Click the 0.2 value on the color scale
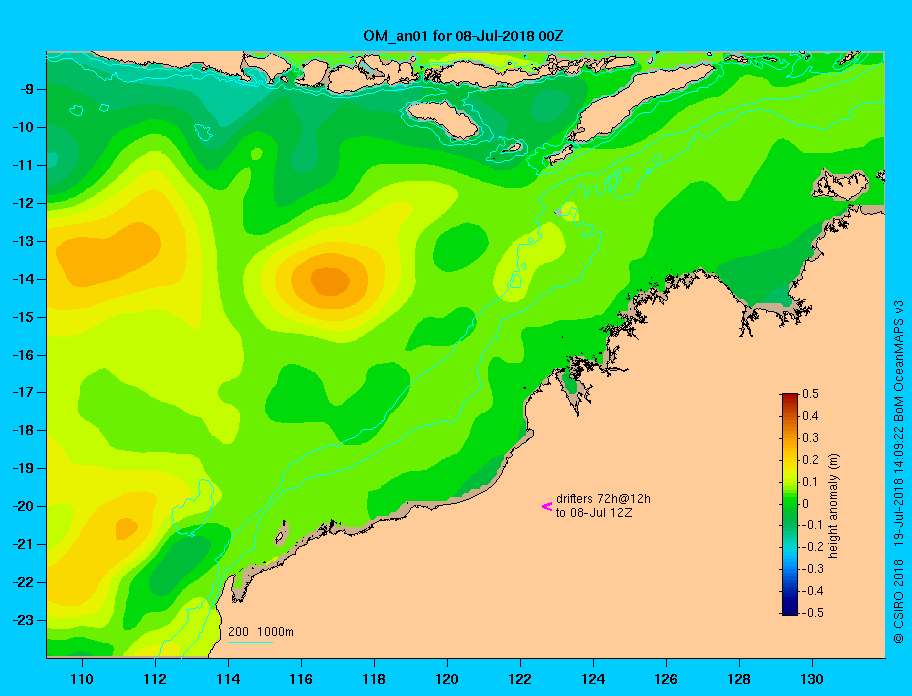 click(810, 459)
